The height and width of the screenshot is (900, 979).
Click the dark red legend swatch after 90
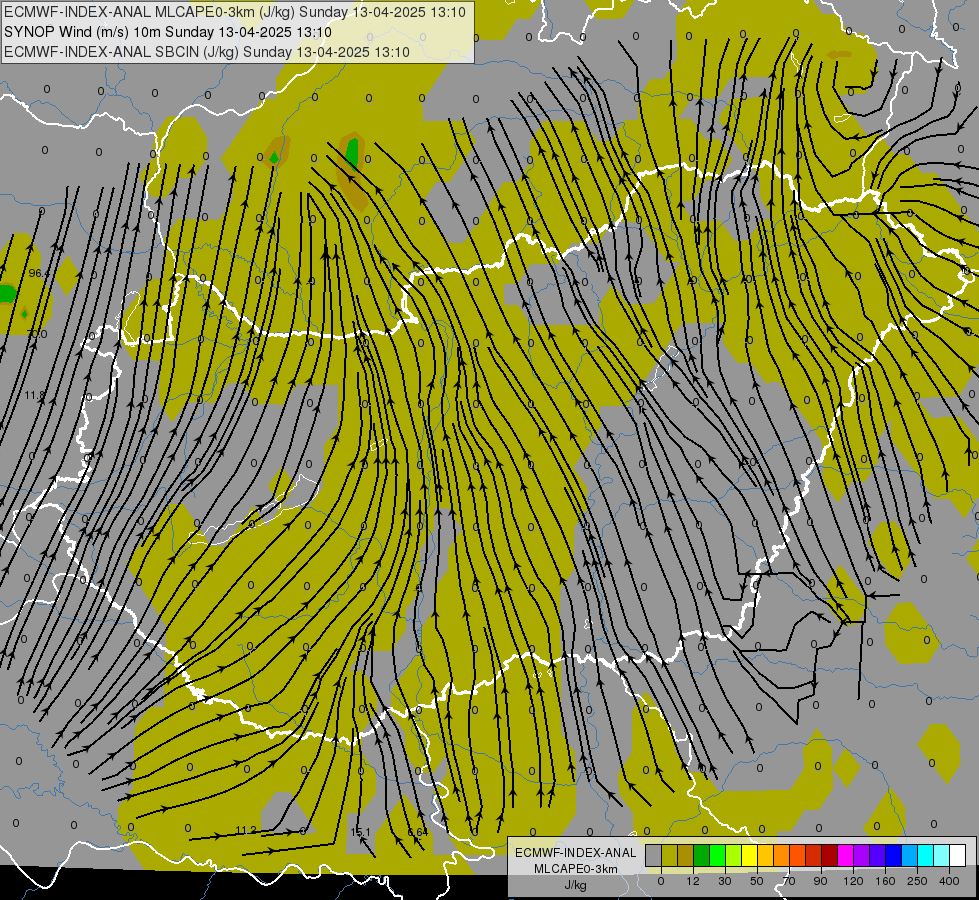pos(830,855)
